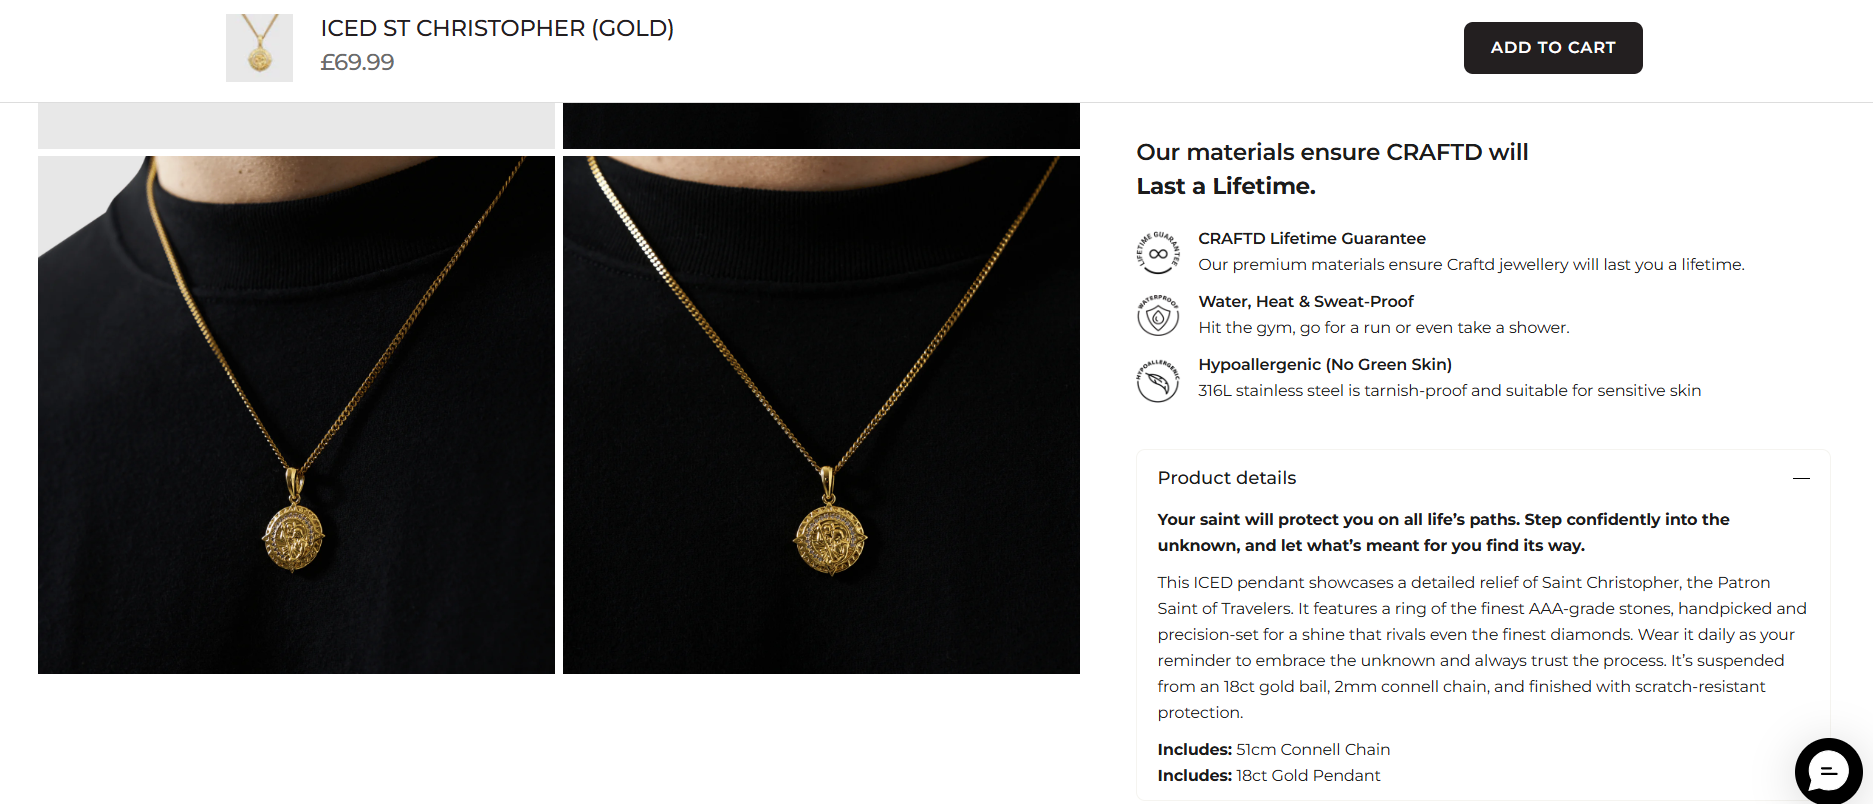Click the 'Last a Lifetime' materials heading
Viewport: 1873px width, 804px height.
[x=1332, y=169]
